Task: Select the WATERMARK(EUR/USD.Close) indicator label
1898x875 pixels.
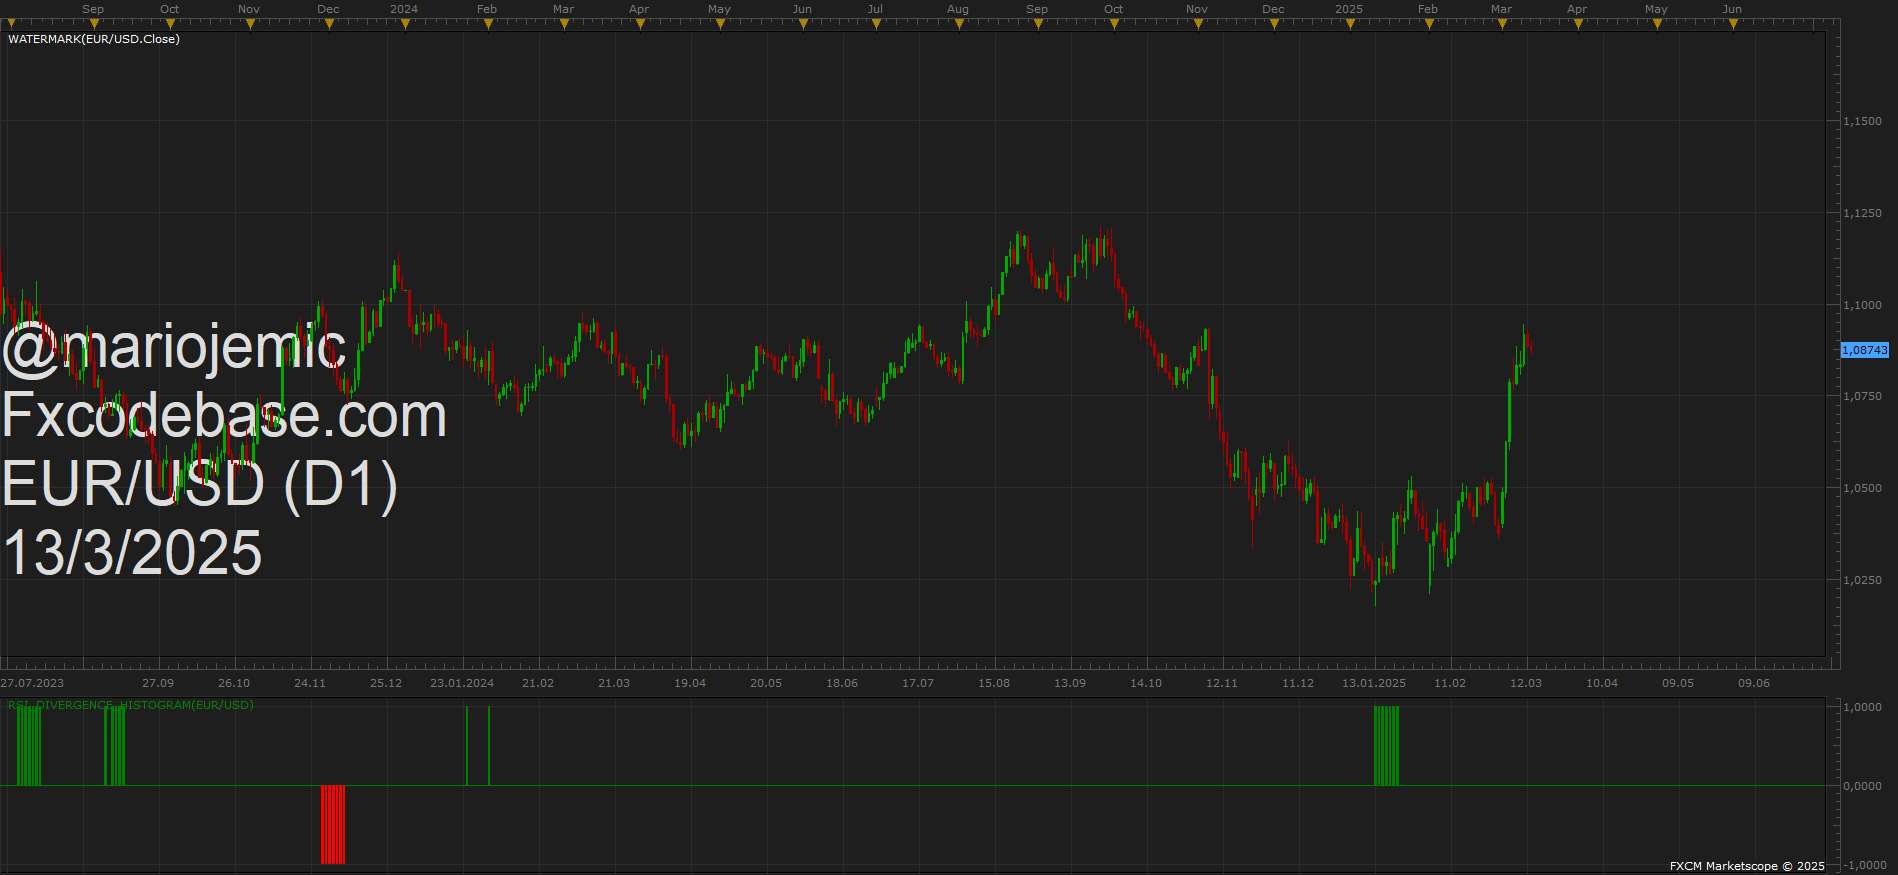Action: tap(94, 39)
